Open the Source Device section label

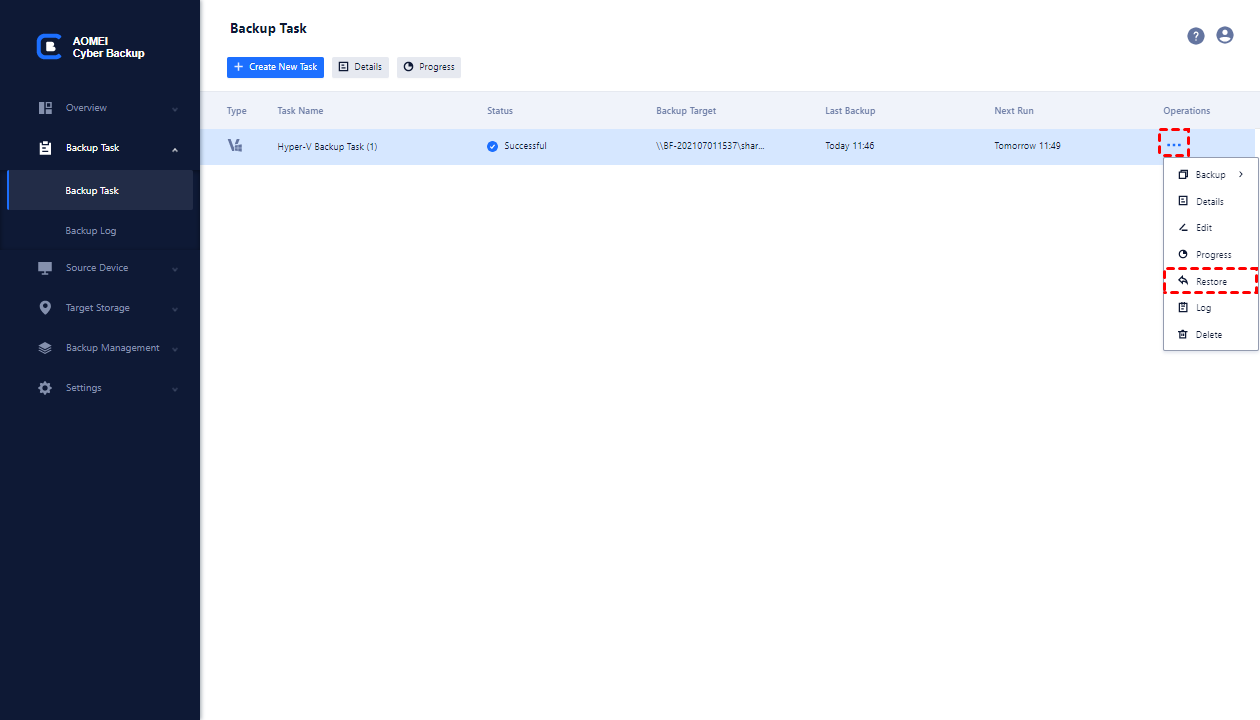pyautogui.click(x=97, y=268)
